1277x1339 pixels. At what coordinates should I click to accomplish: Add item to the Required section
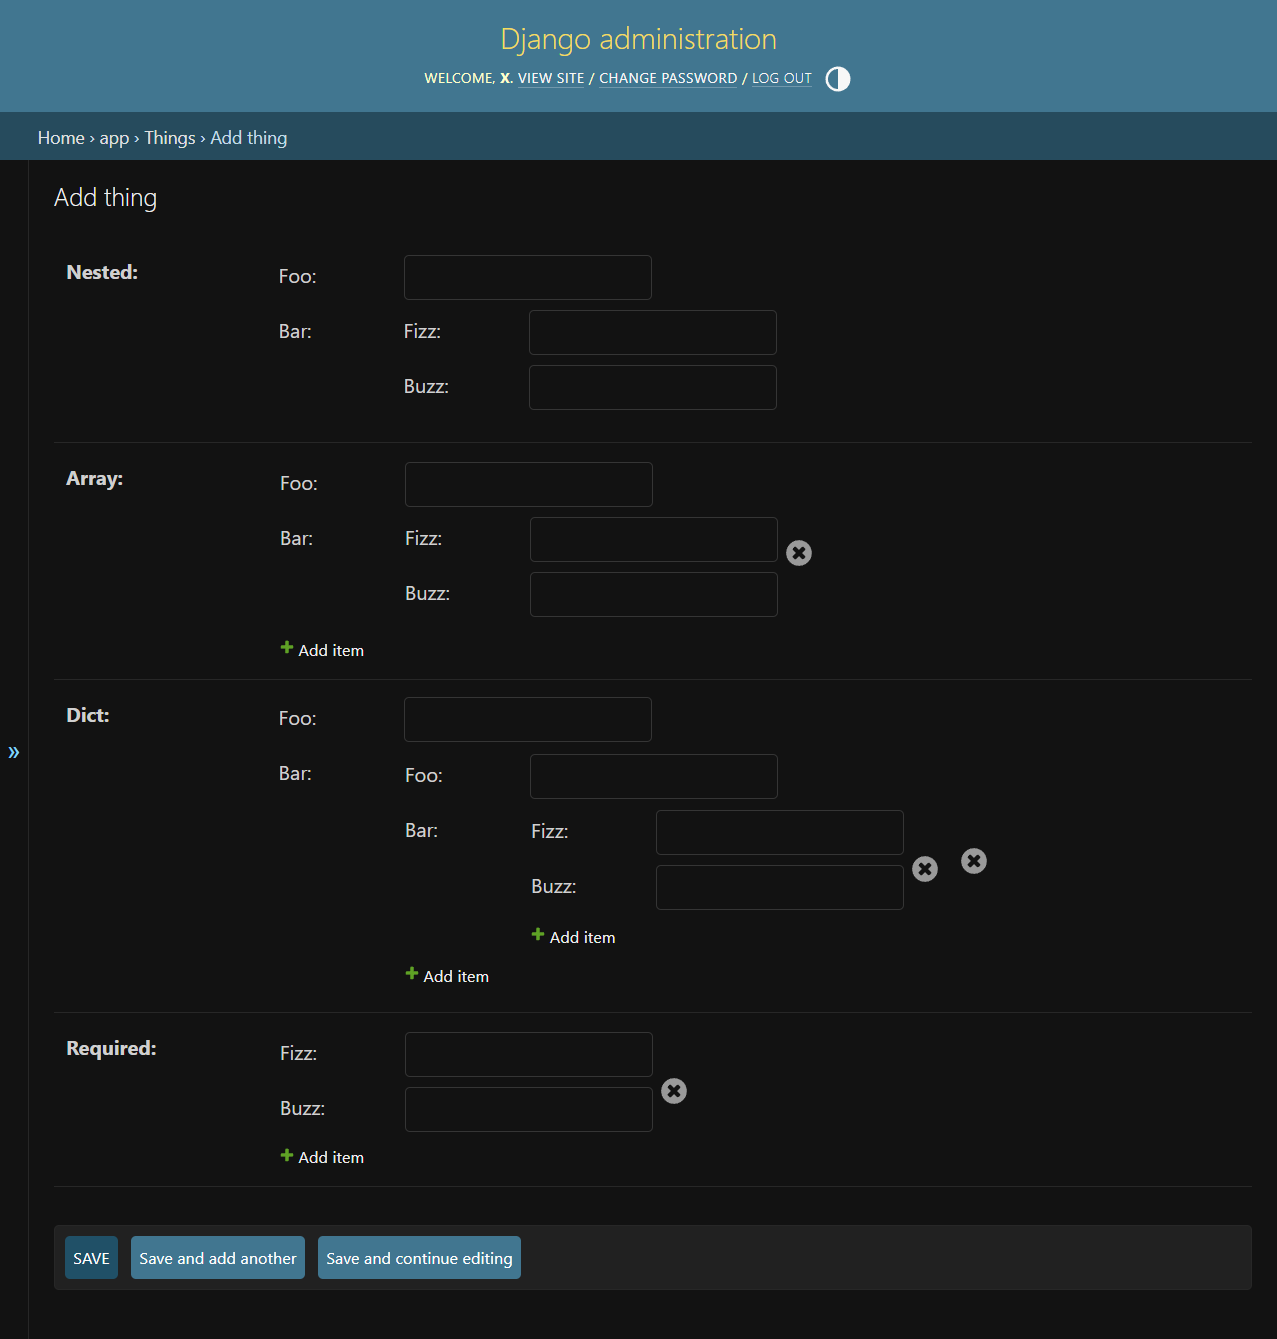(x=322, y=1157)
